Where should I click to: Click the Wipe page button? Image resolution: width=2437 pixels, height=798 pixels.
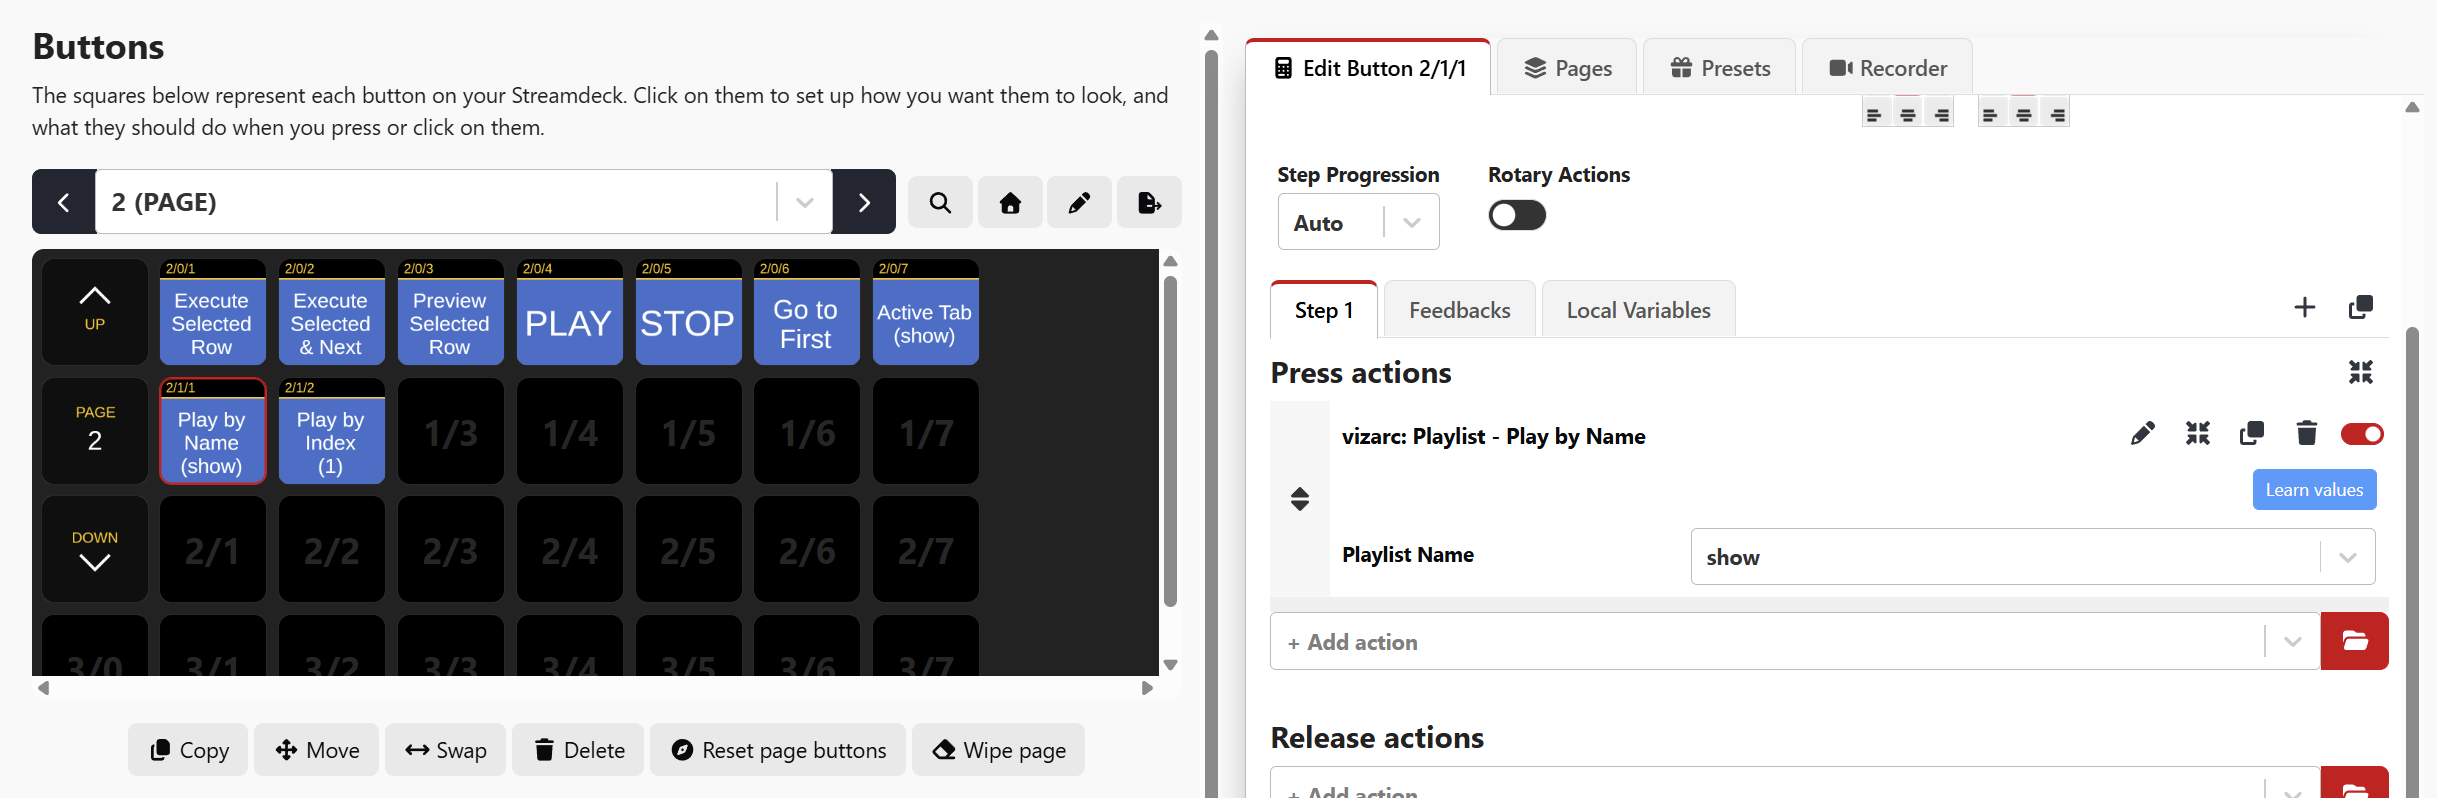click(998, 750)
